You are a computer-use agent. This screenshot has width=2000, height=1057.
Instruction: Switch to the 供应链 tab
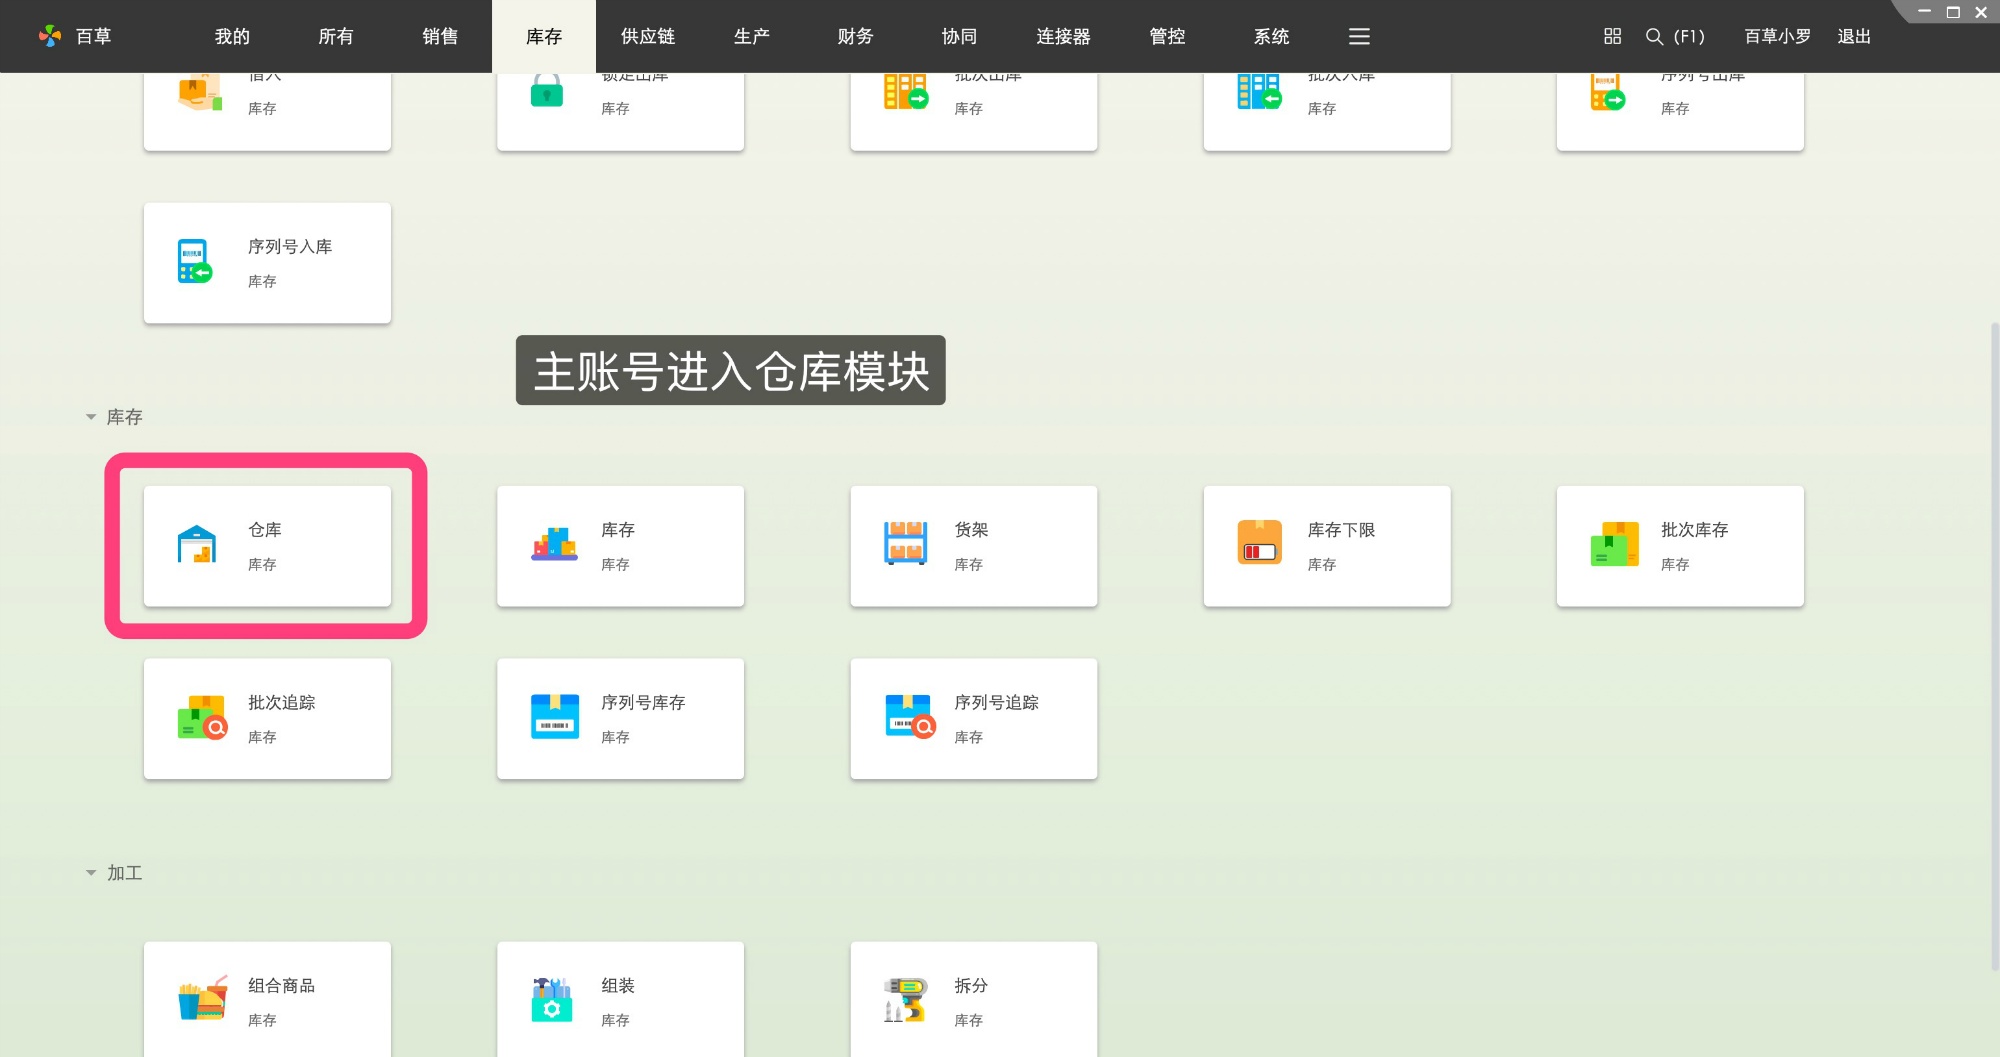648,37
